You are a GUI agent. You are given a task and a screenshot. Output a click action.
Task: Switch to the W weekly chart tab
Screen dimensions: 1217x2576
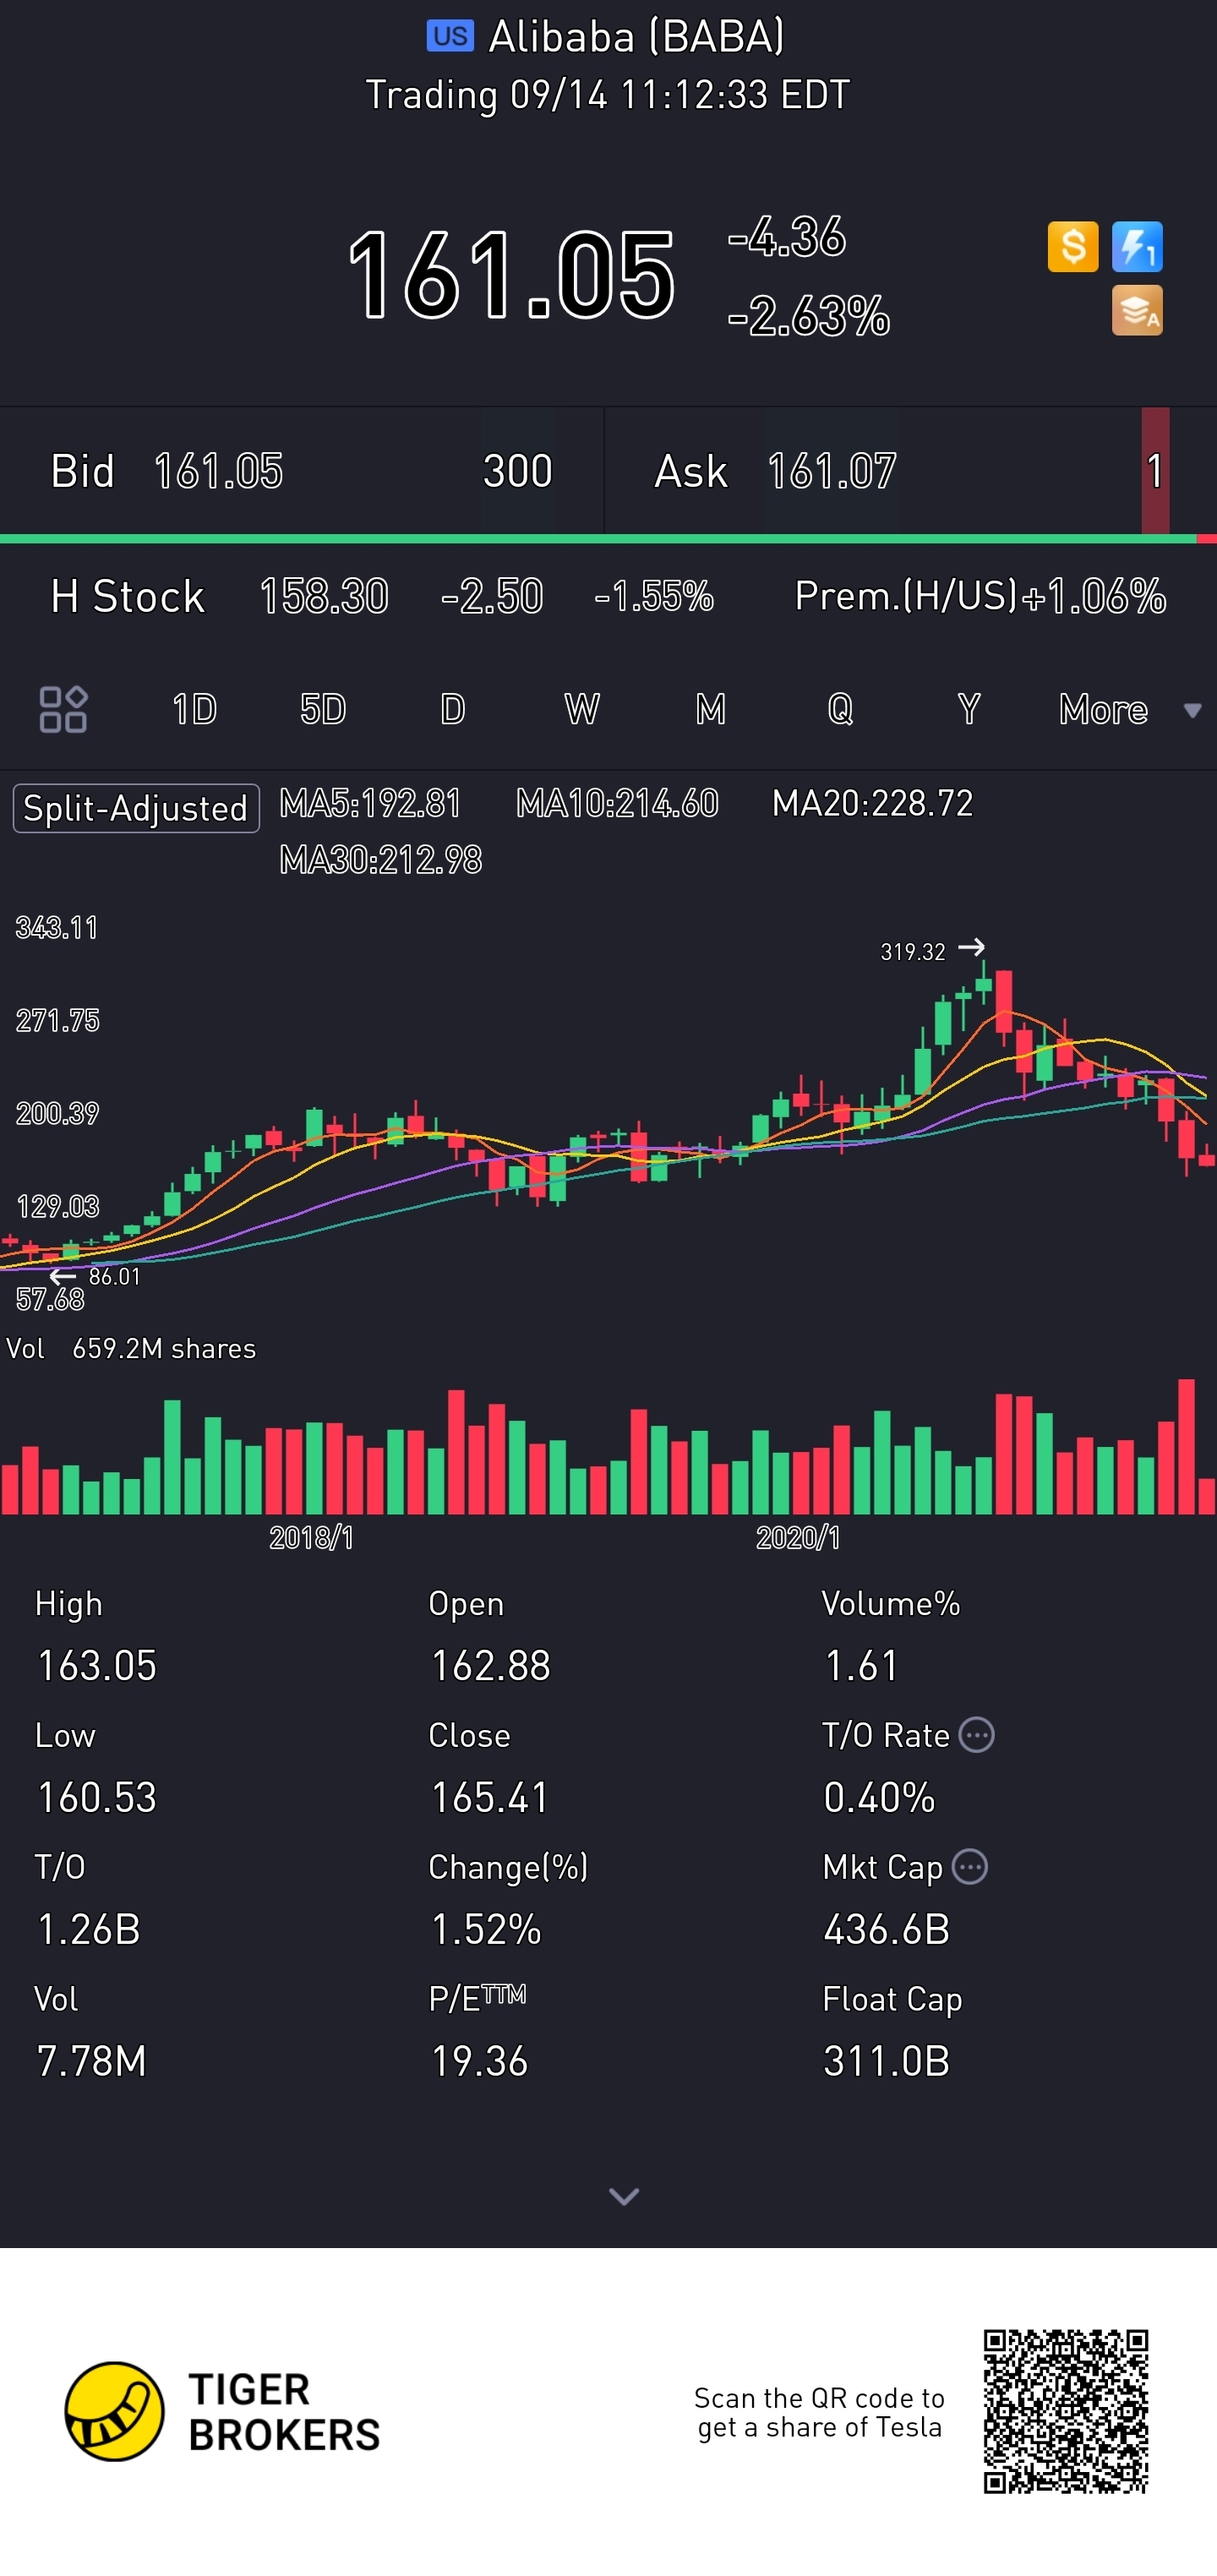(582, 709)
